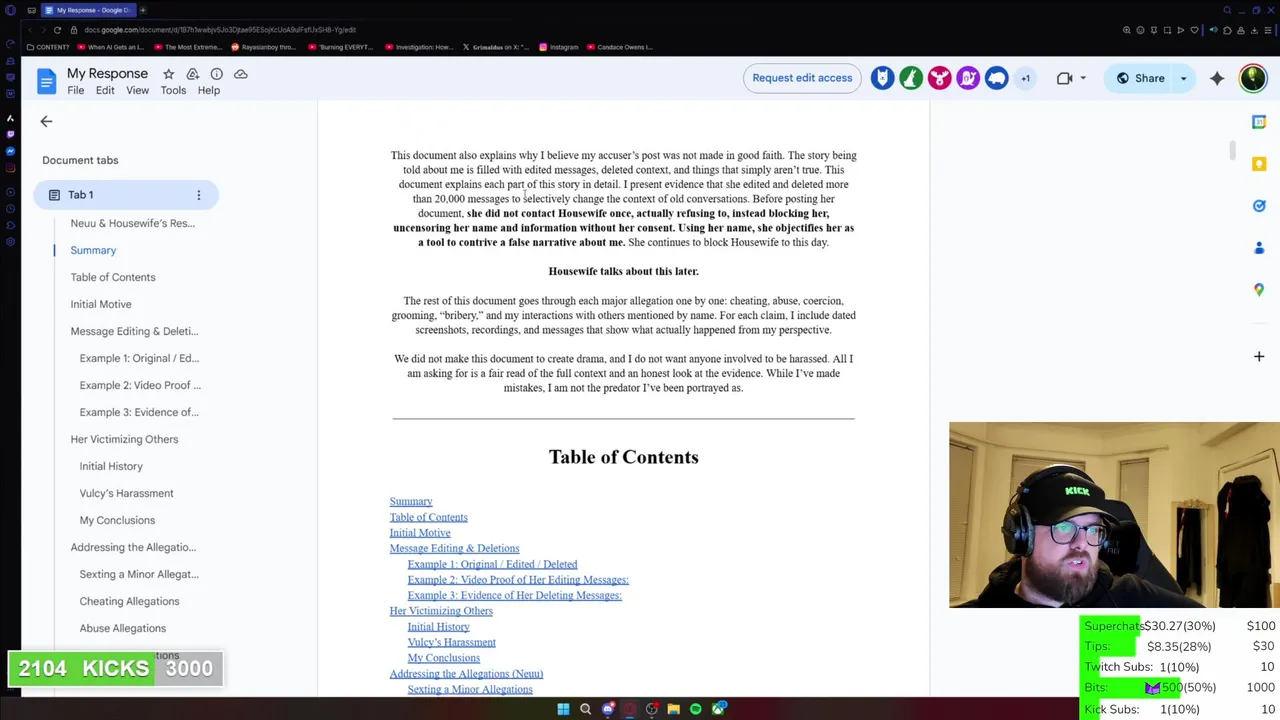Viewport: 1280px width, 720px height.
Task: Click the document vertical scrollbar thumb
Action: (x=1232, y=150)
